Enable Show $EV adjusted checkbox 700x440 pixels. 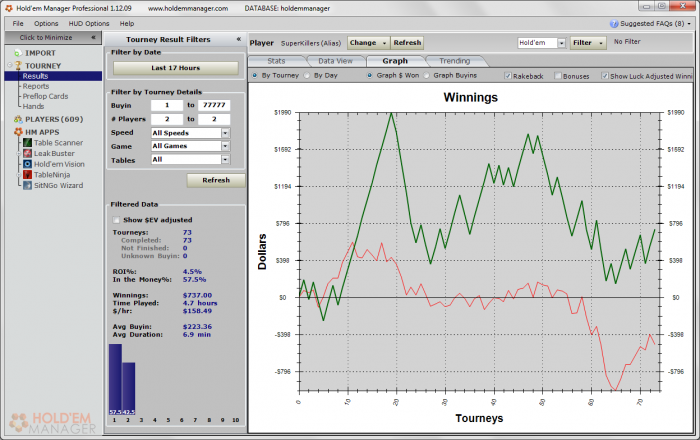tap(117, 220)
